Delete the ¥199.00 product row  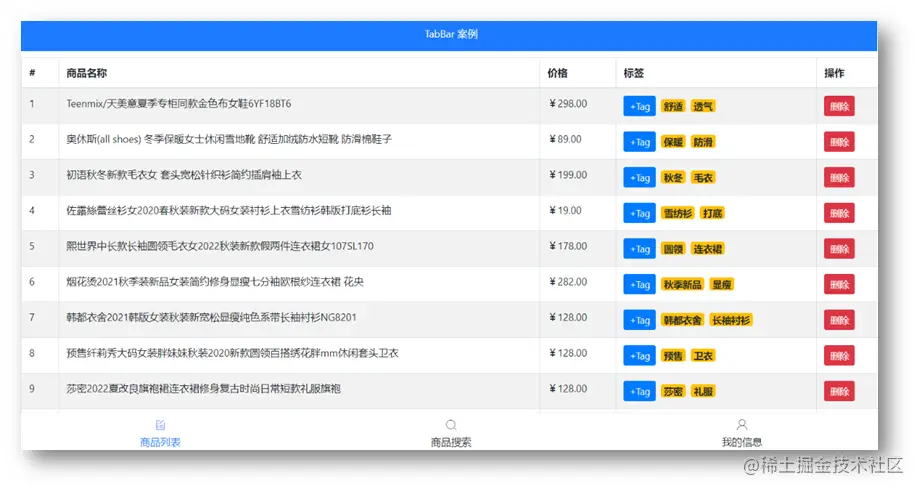click(839, 178)
